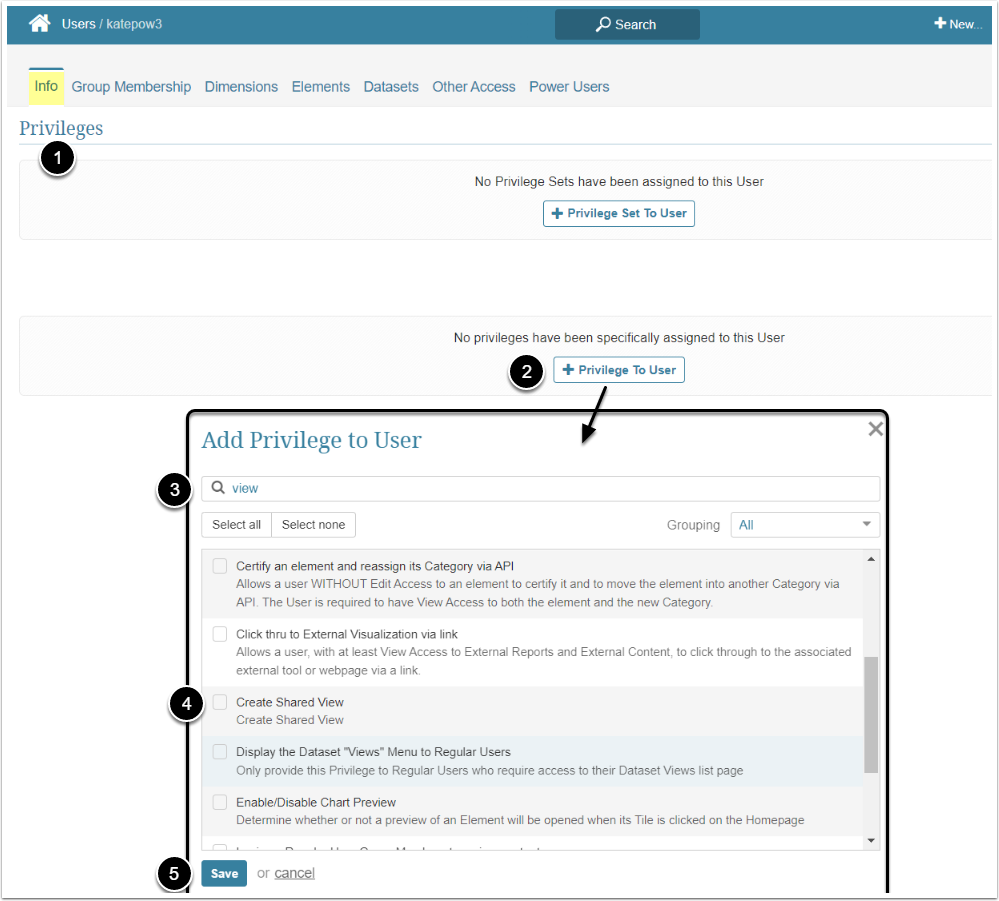Close the Add Privilege to User dialog
This screenshot has width=999, height=901.
[875, 429]
